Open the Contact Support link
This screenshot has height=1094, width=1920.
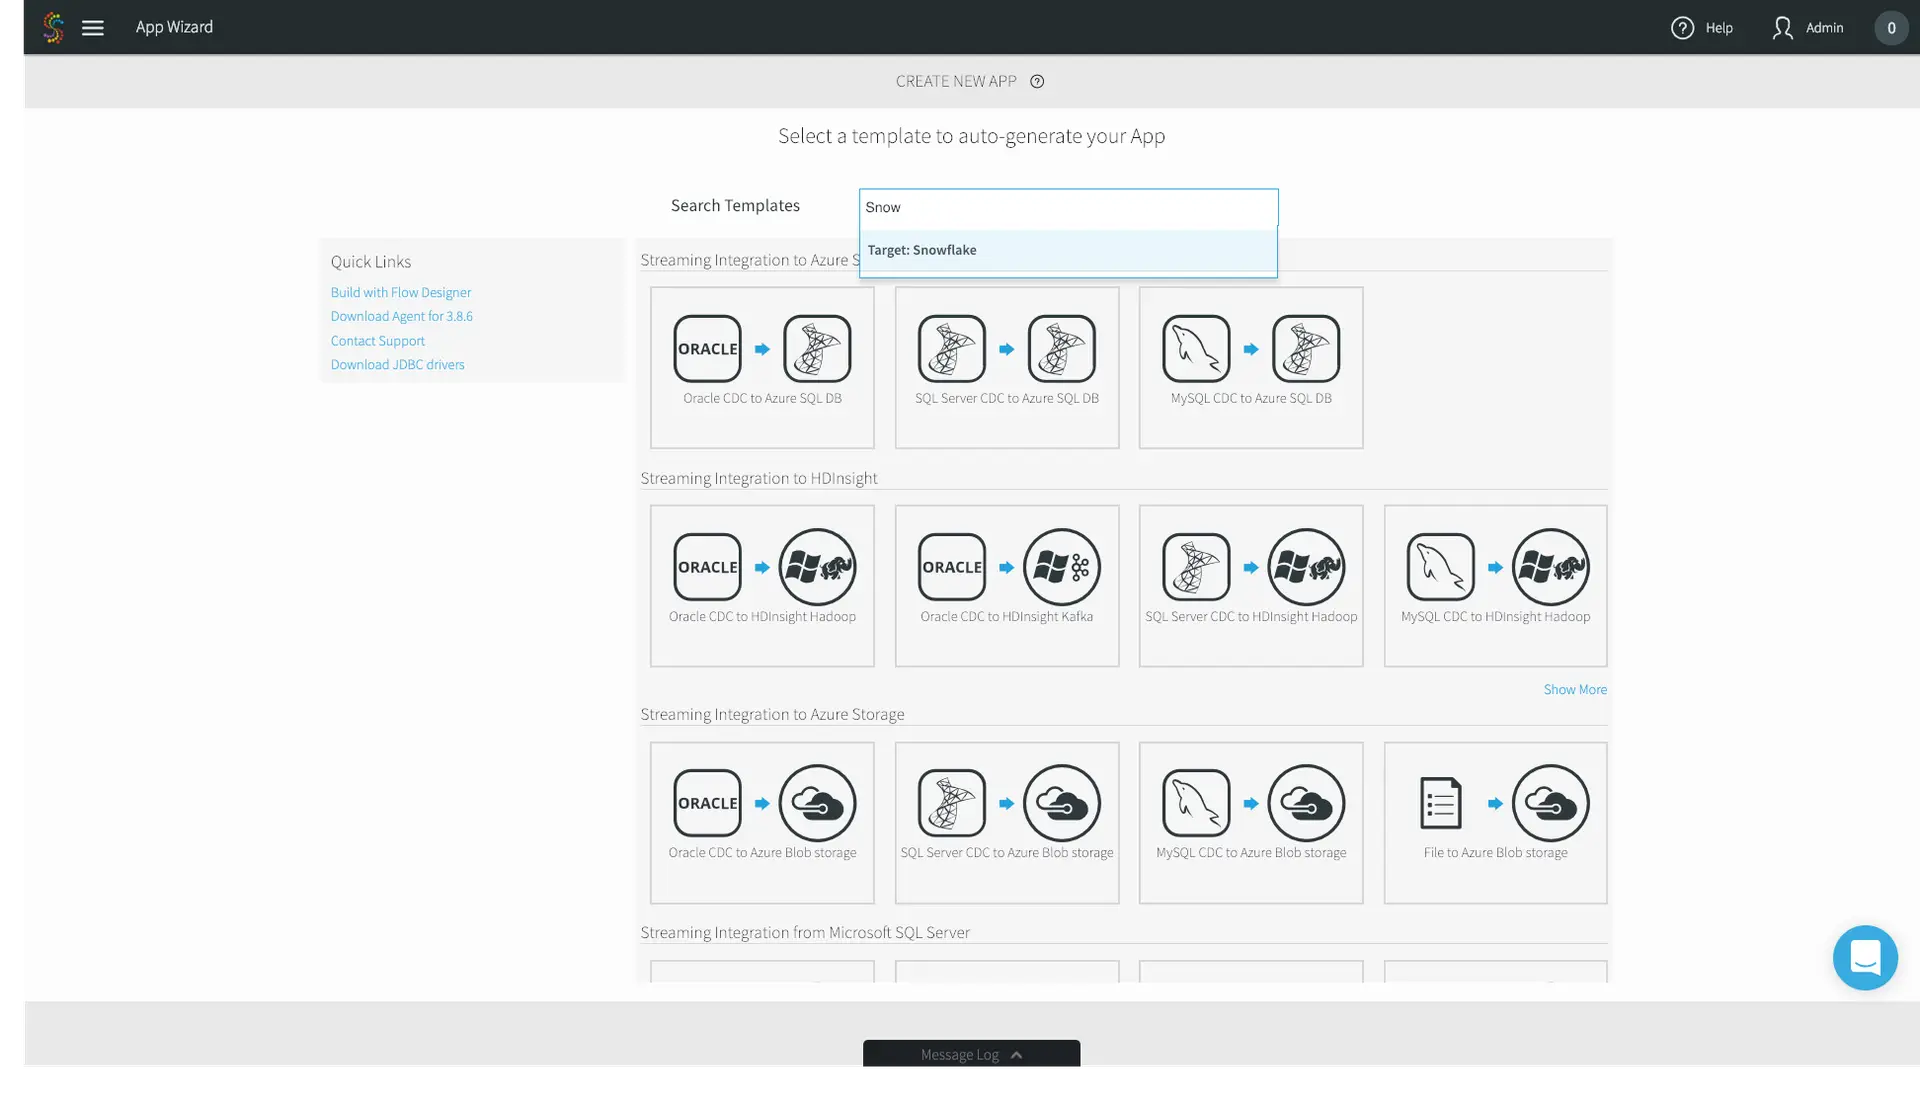(377, 341)
